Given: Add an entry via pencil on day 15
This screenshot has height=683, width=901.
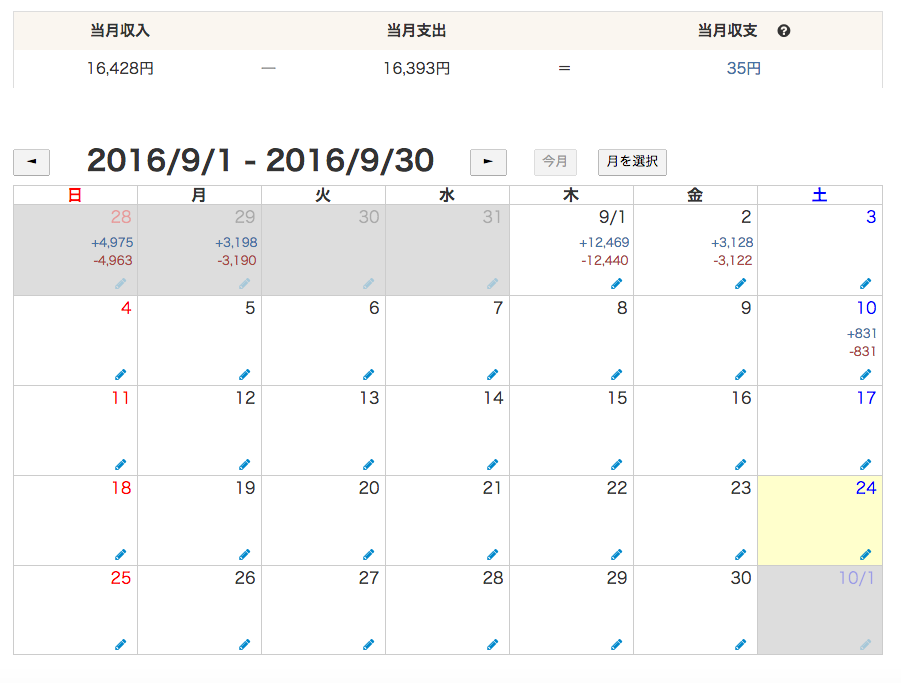Looking at the screenshot, I should coord(617,464).
